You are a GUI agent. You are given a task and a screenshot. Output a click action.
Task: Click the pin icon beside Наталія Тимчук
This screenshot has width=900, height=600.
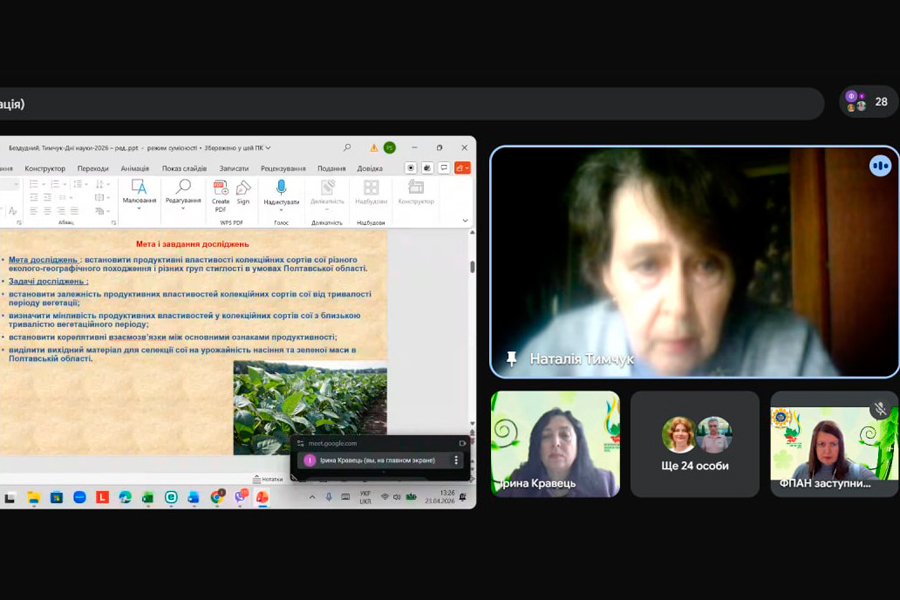click(511, 359)
